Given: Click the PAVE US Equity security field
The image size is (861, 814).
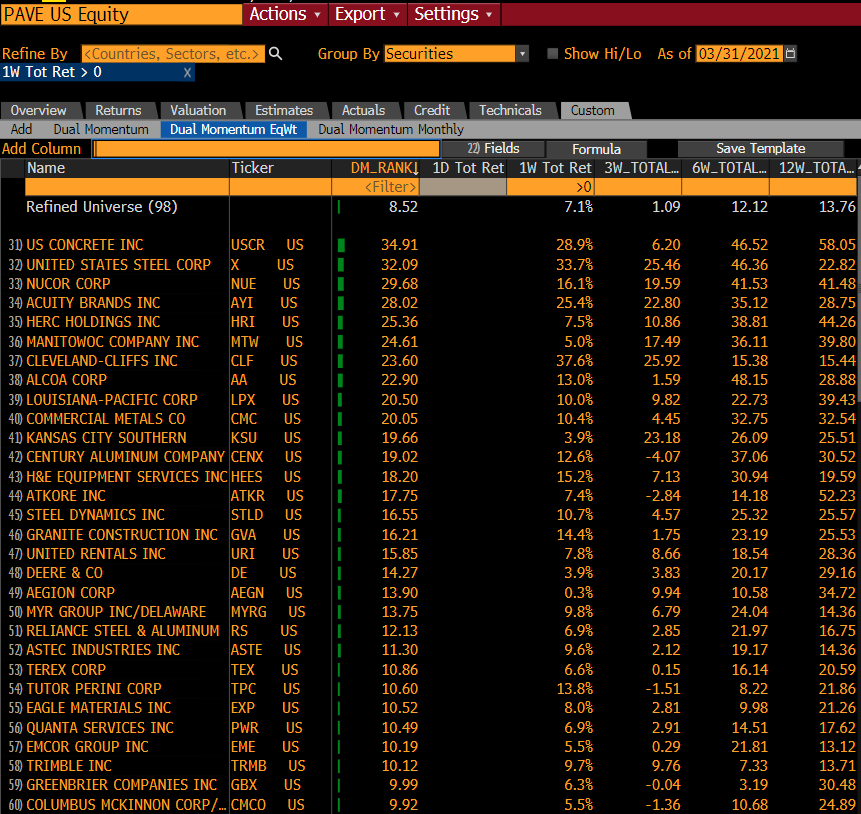Looking at the screenshot, I should point(121,14).
